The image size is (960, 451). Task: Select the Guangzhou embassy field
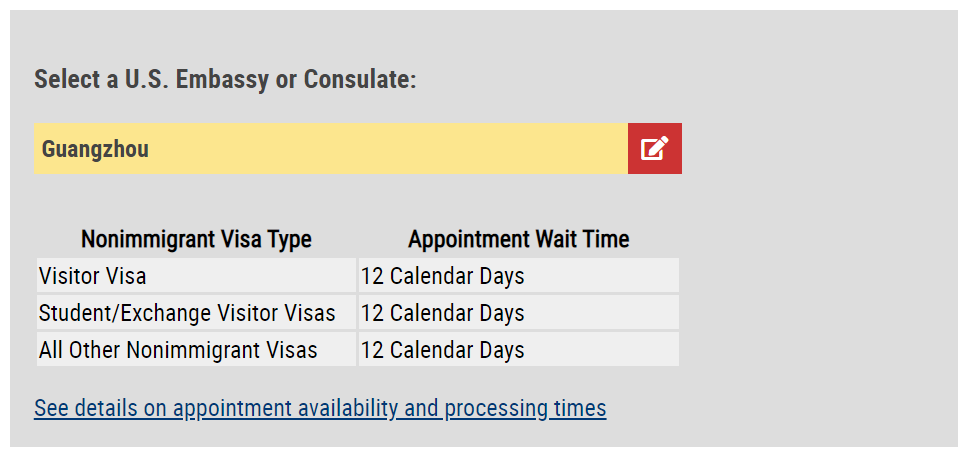click(331, 149)
